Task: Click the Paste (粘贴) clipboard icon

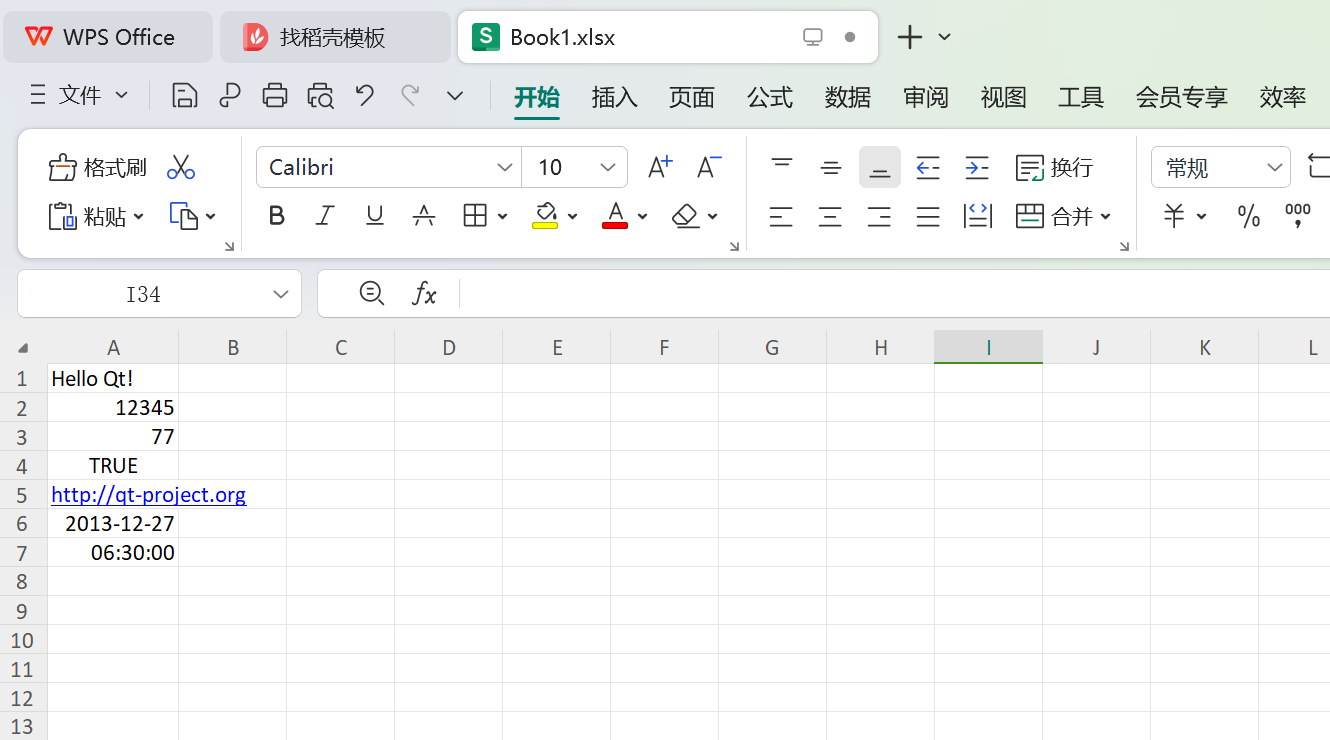Action: tap(62, 216)
